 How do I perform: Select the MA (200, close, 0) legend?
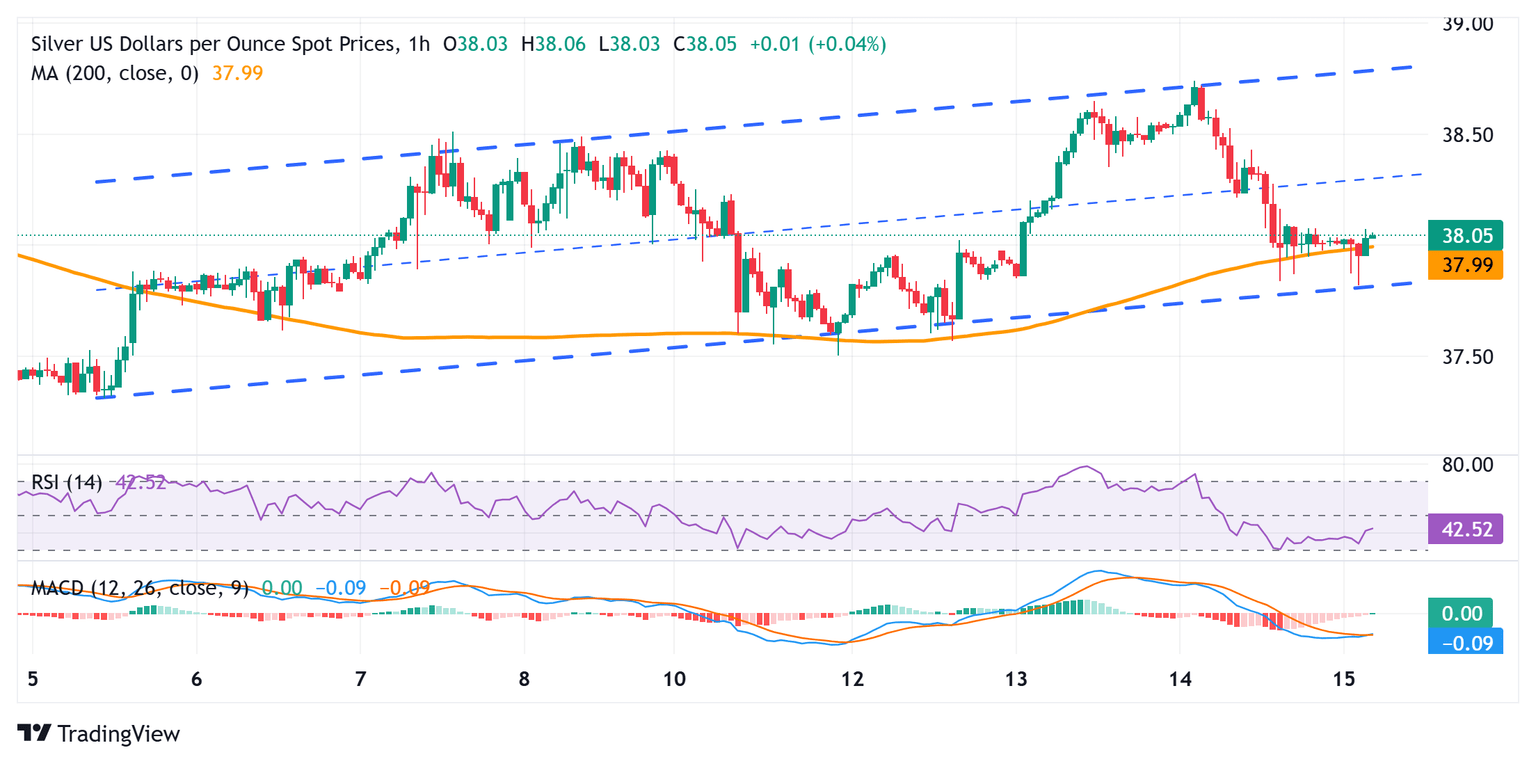tap(115, 73)
